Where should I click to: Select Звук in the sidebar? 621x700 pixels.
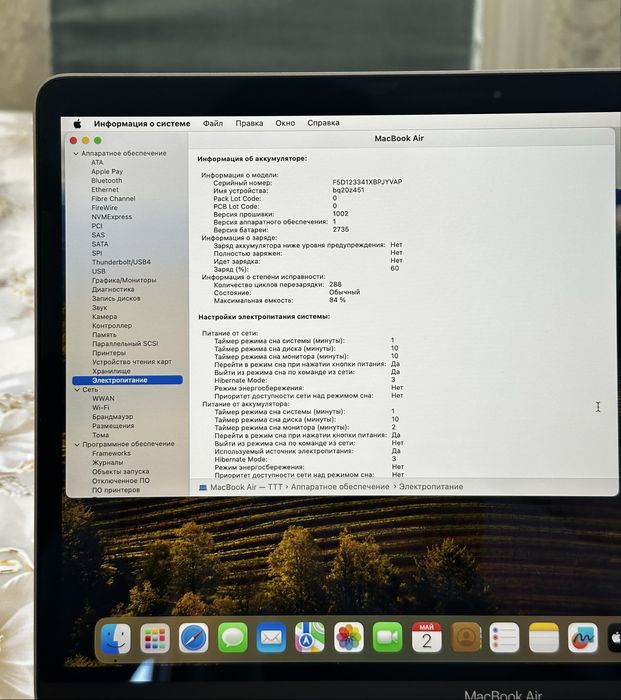pyautogui.click(x=100, y=307)
